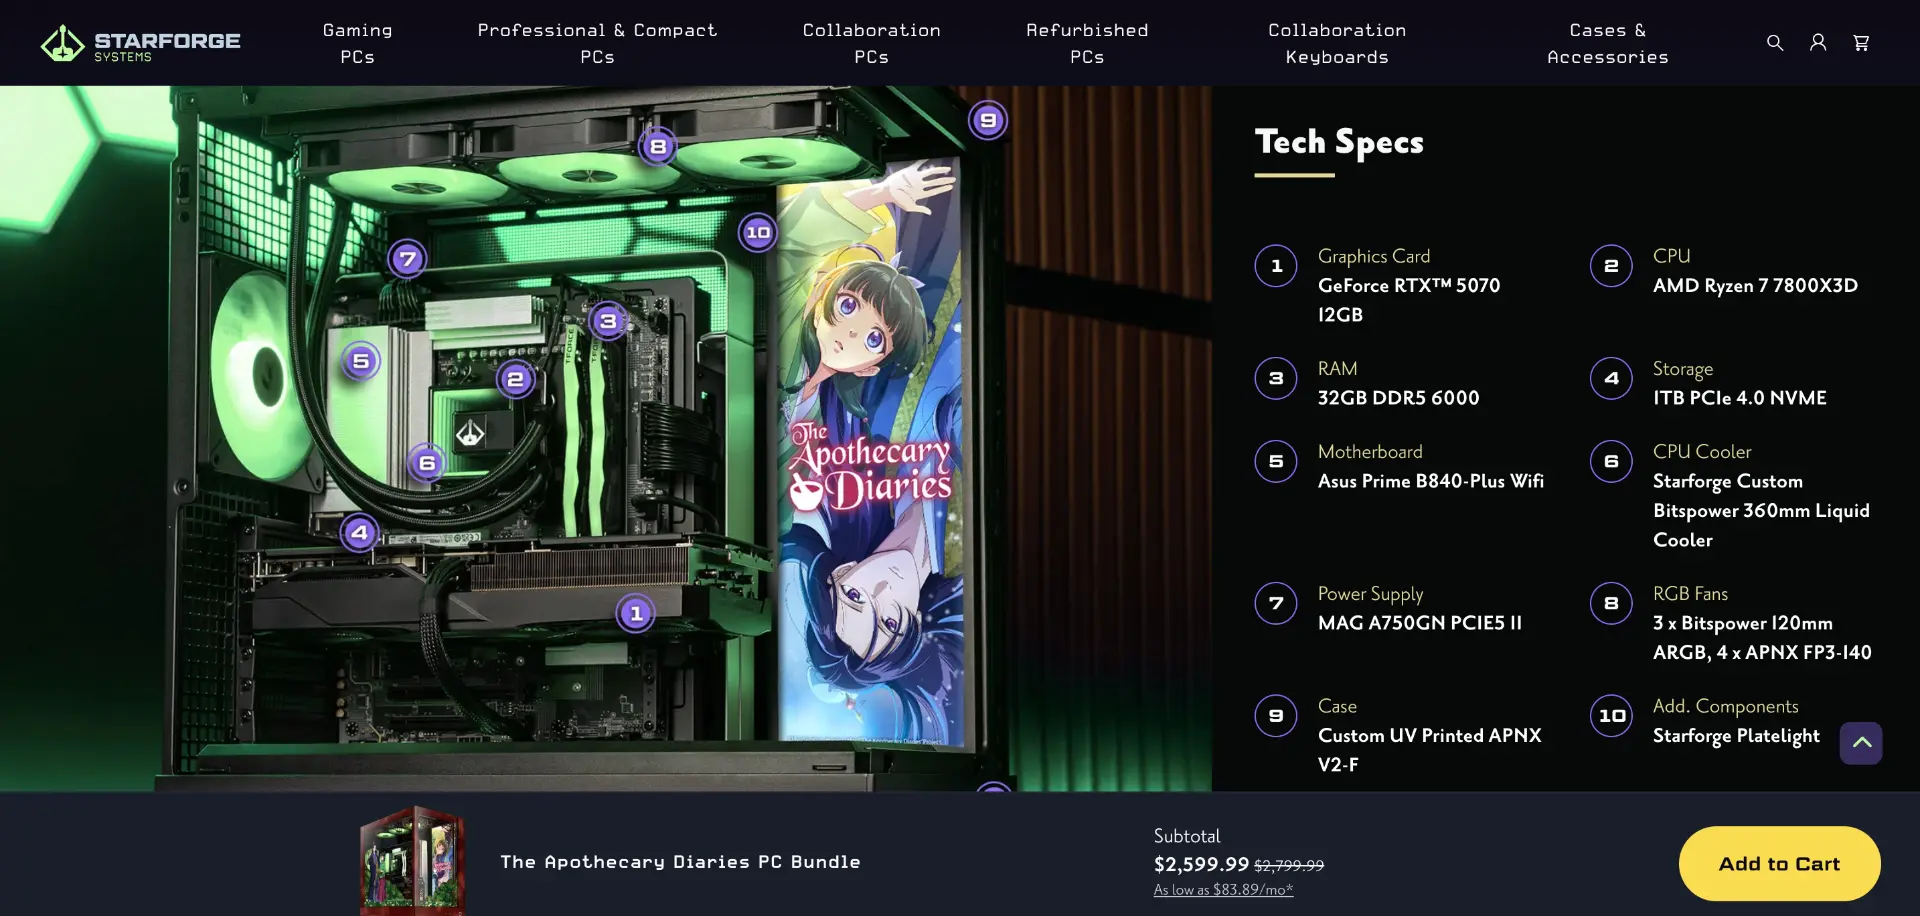Open Professional & Compact PCs menu
The image size is (1920, 916).
point(597,43)
